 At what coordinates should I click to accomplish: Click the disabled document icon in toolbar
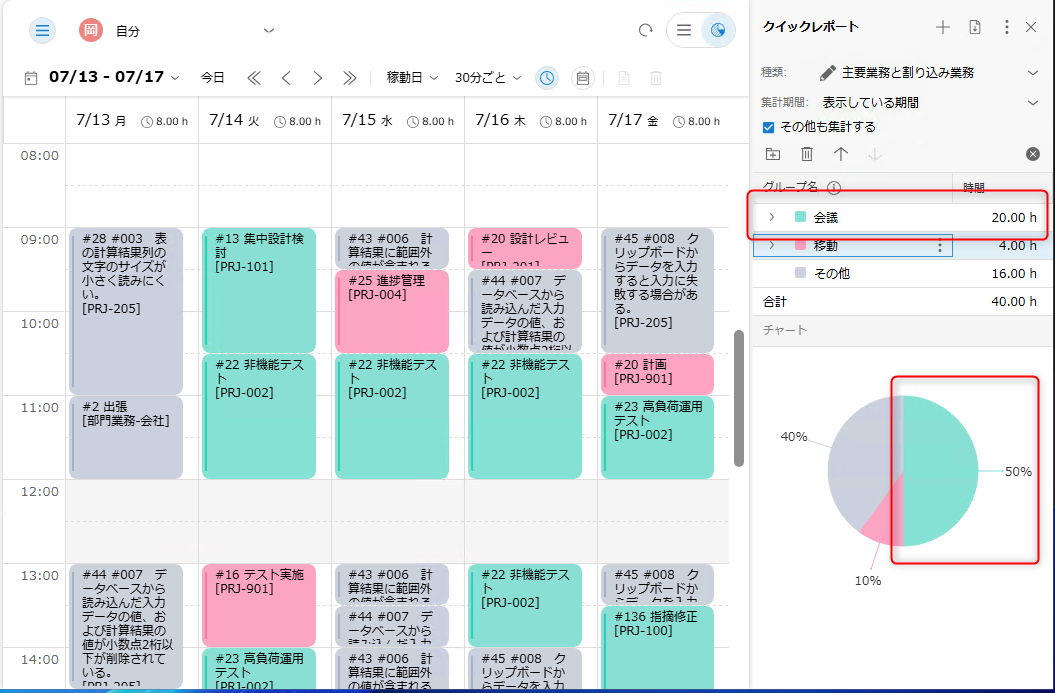pos(624,78)
